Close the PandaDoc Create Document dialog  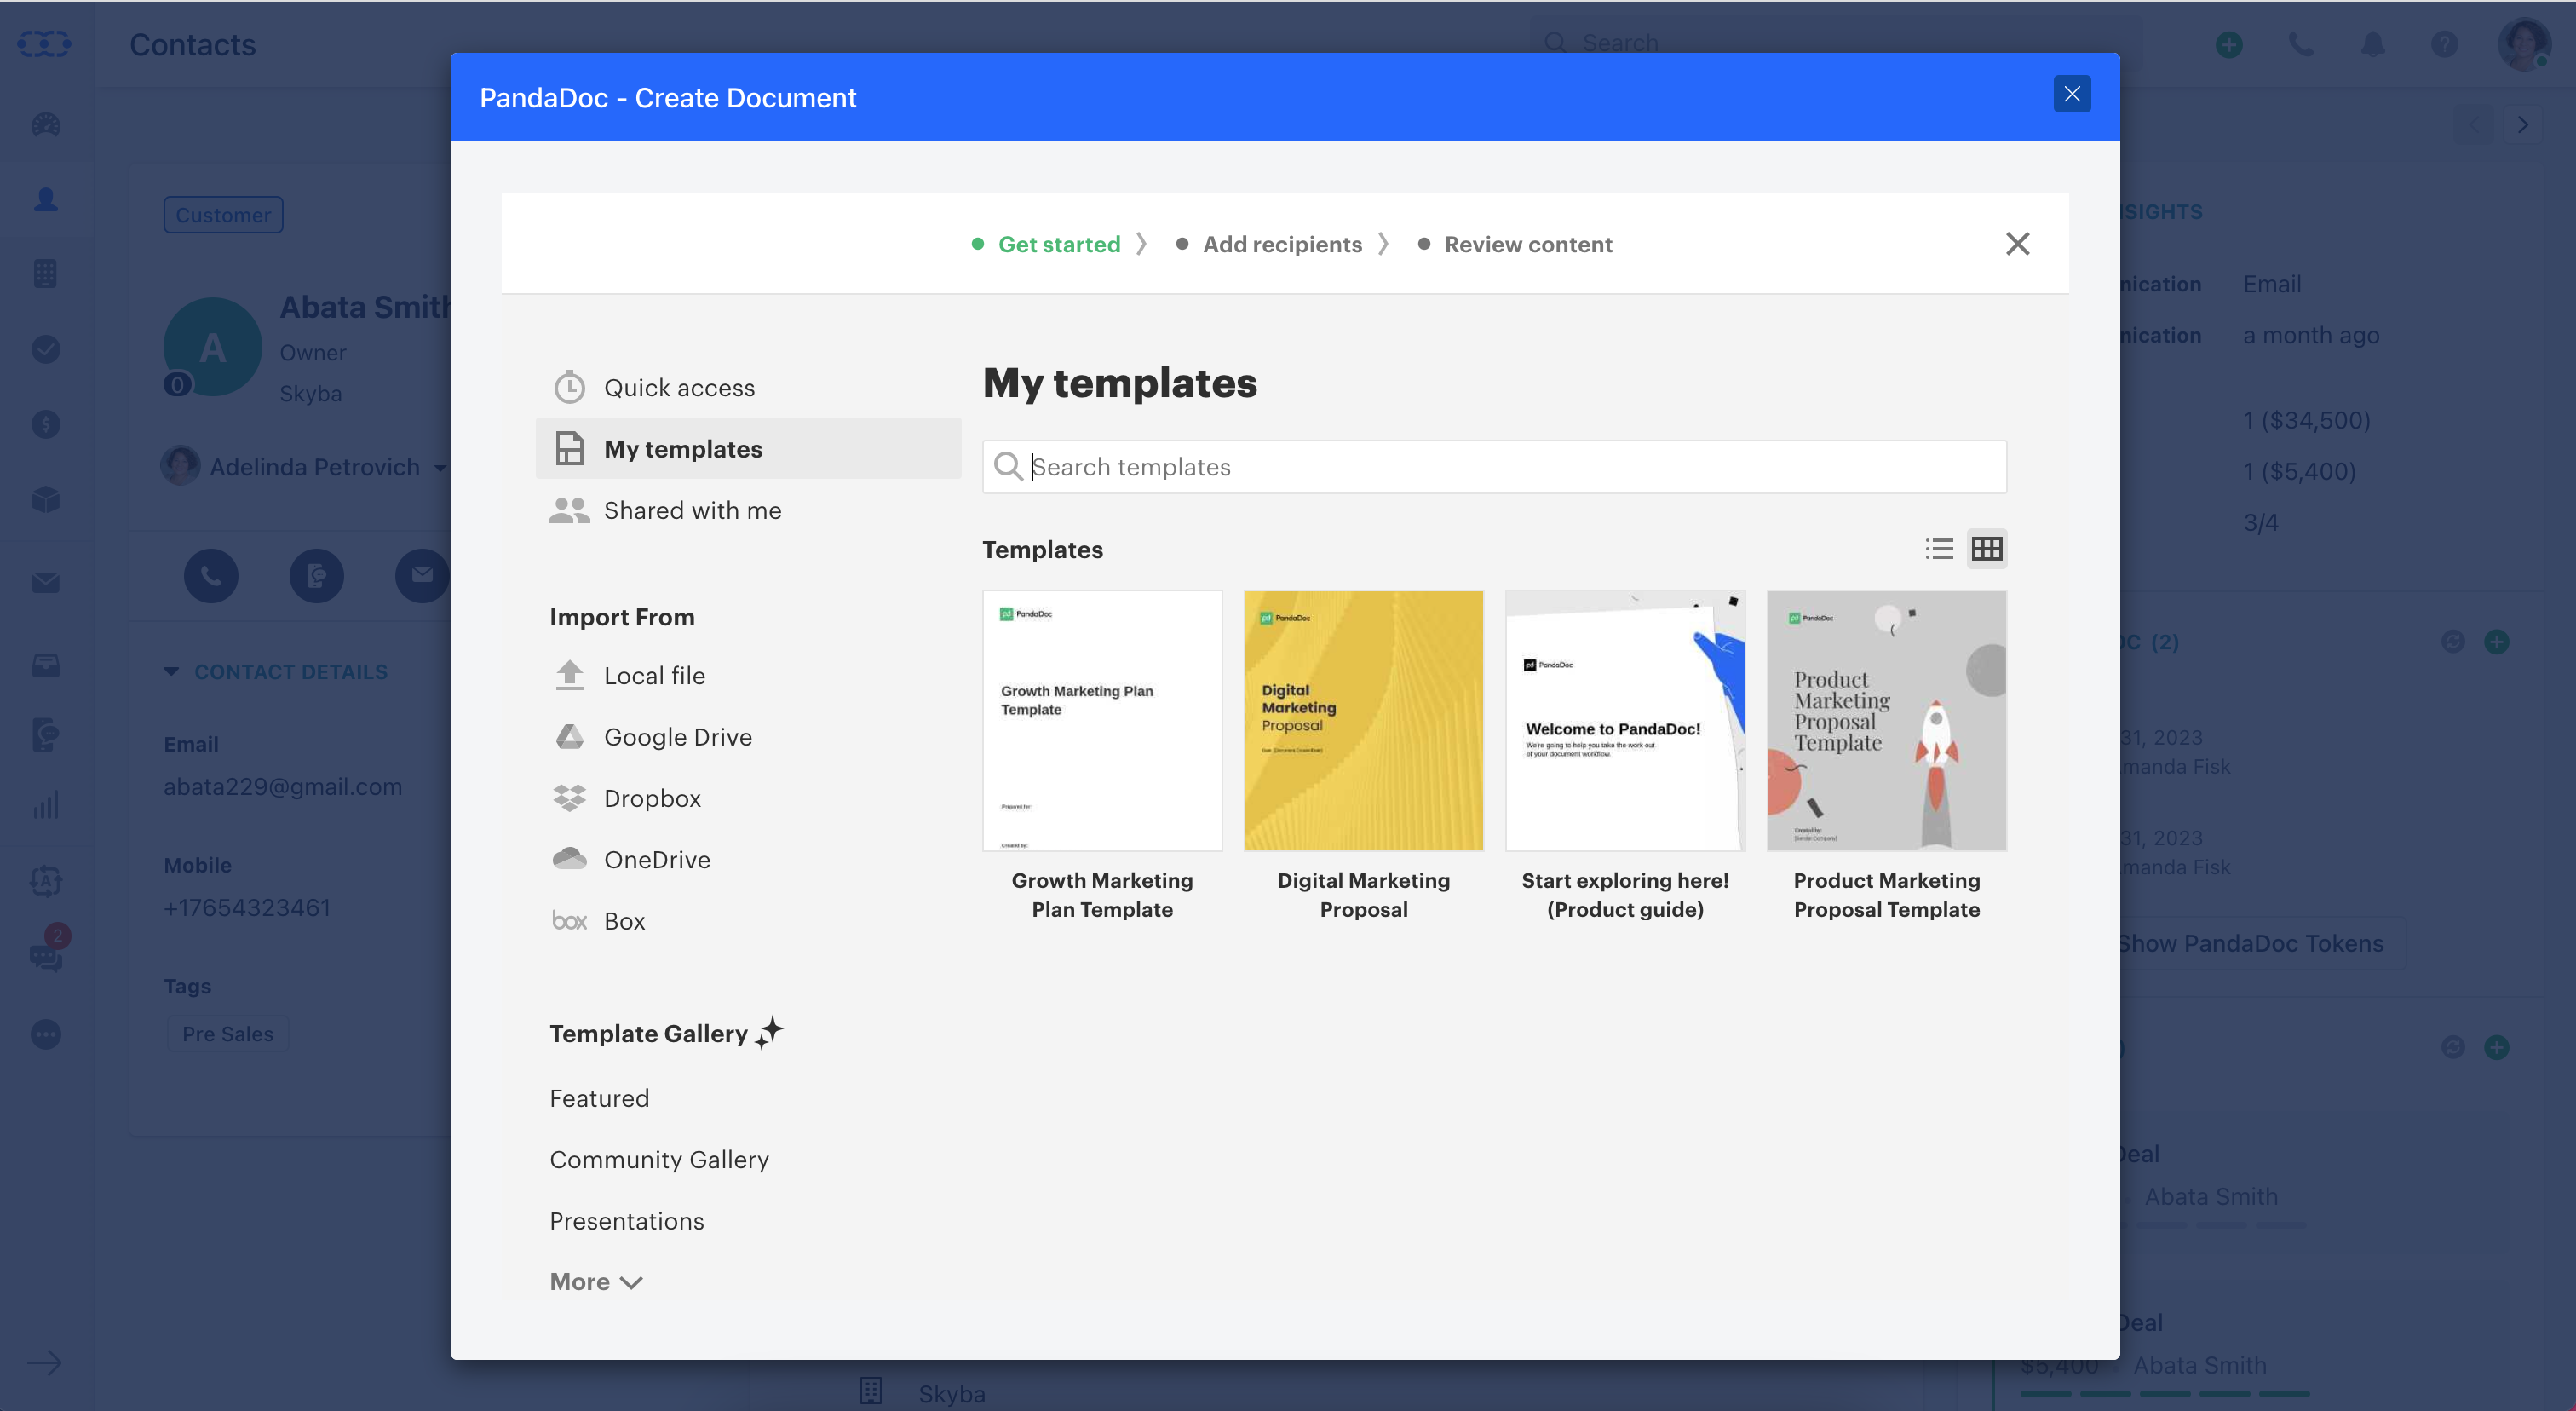[x=2071, y=94]
